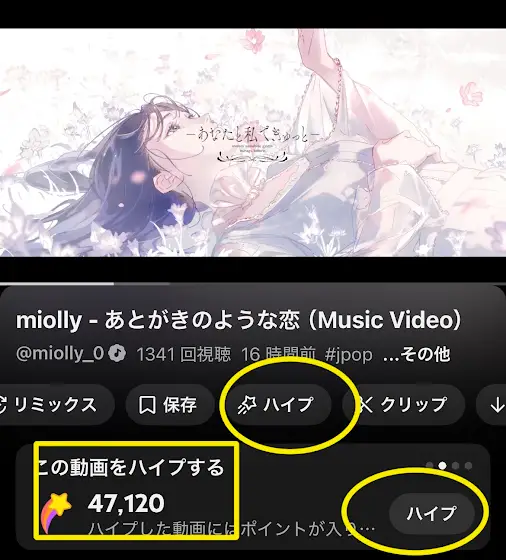The height and width of the screenshot is (560, 506).
Task: Tap the download arrow icon
Action: pos(497,406)
